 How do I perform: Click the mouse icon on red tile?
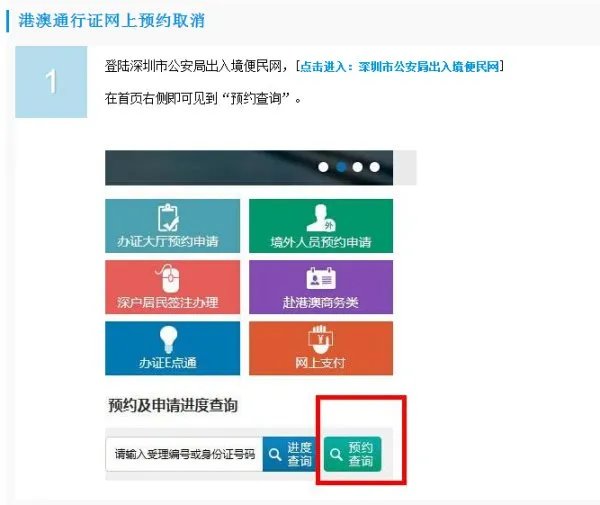168,279
